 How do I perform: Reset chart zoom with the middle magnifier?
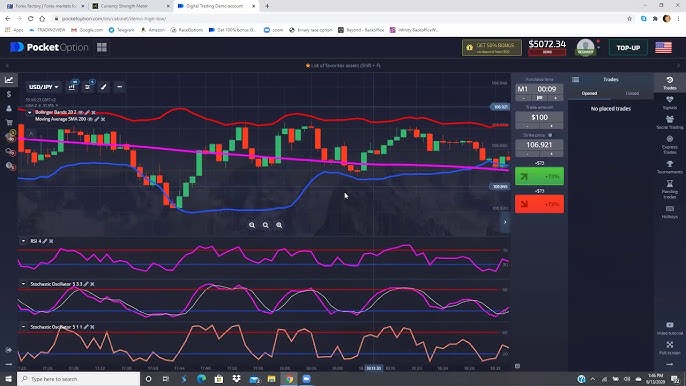pos(266,225)
